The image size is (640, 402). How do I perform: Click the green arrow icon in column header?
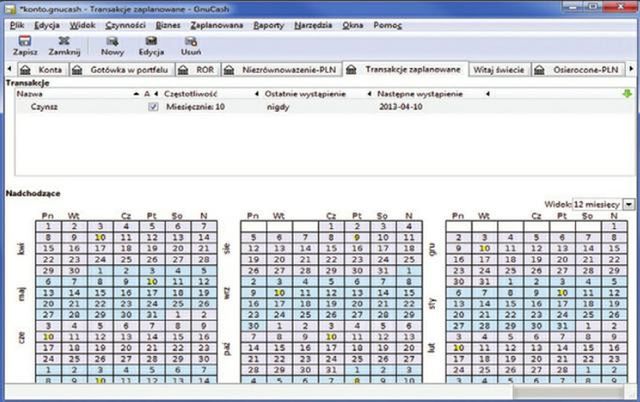(x=627, y=94)
